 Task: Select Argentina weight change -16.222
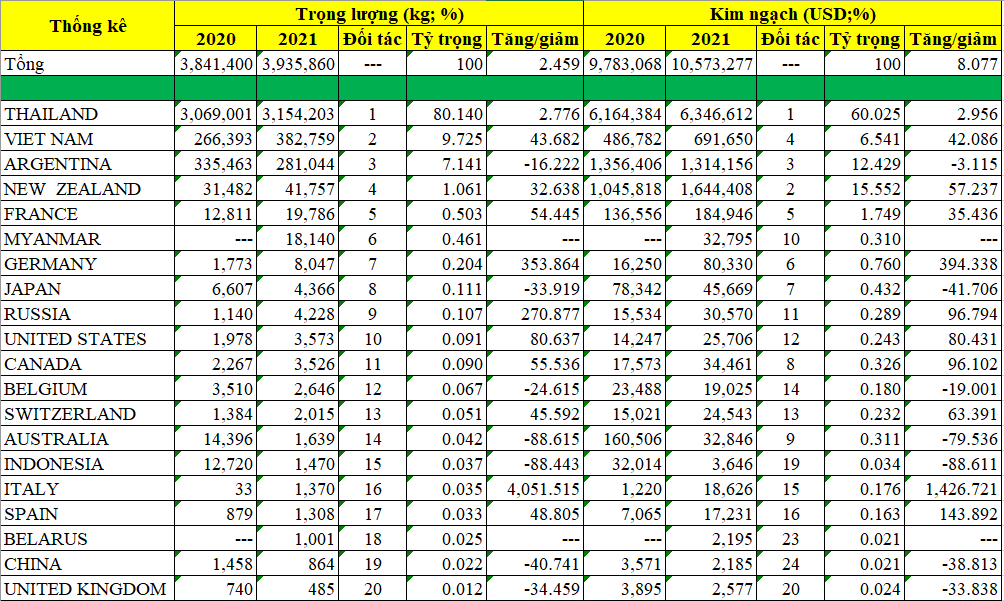[x=535, y=164]
